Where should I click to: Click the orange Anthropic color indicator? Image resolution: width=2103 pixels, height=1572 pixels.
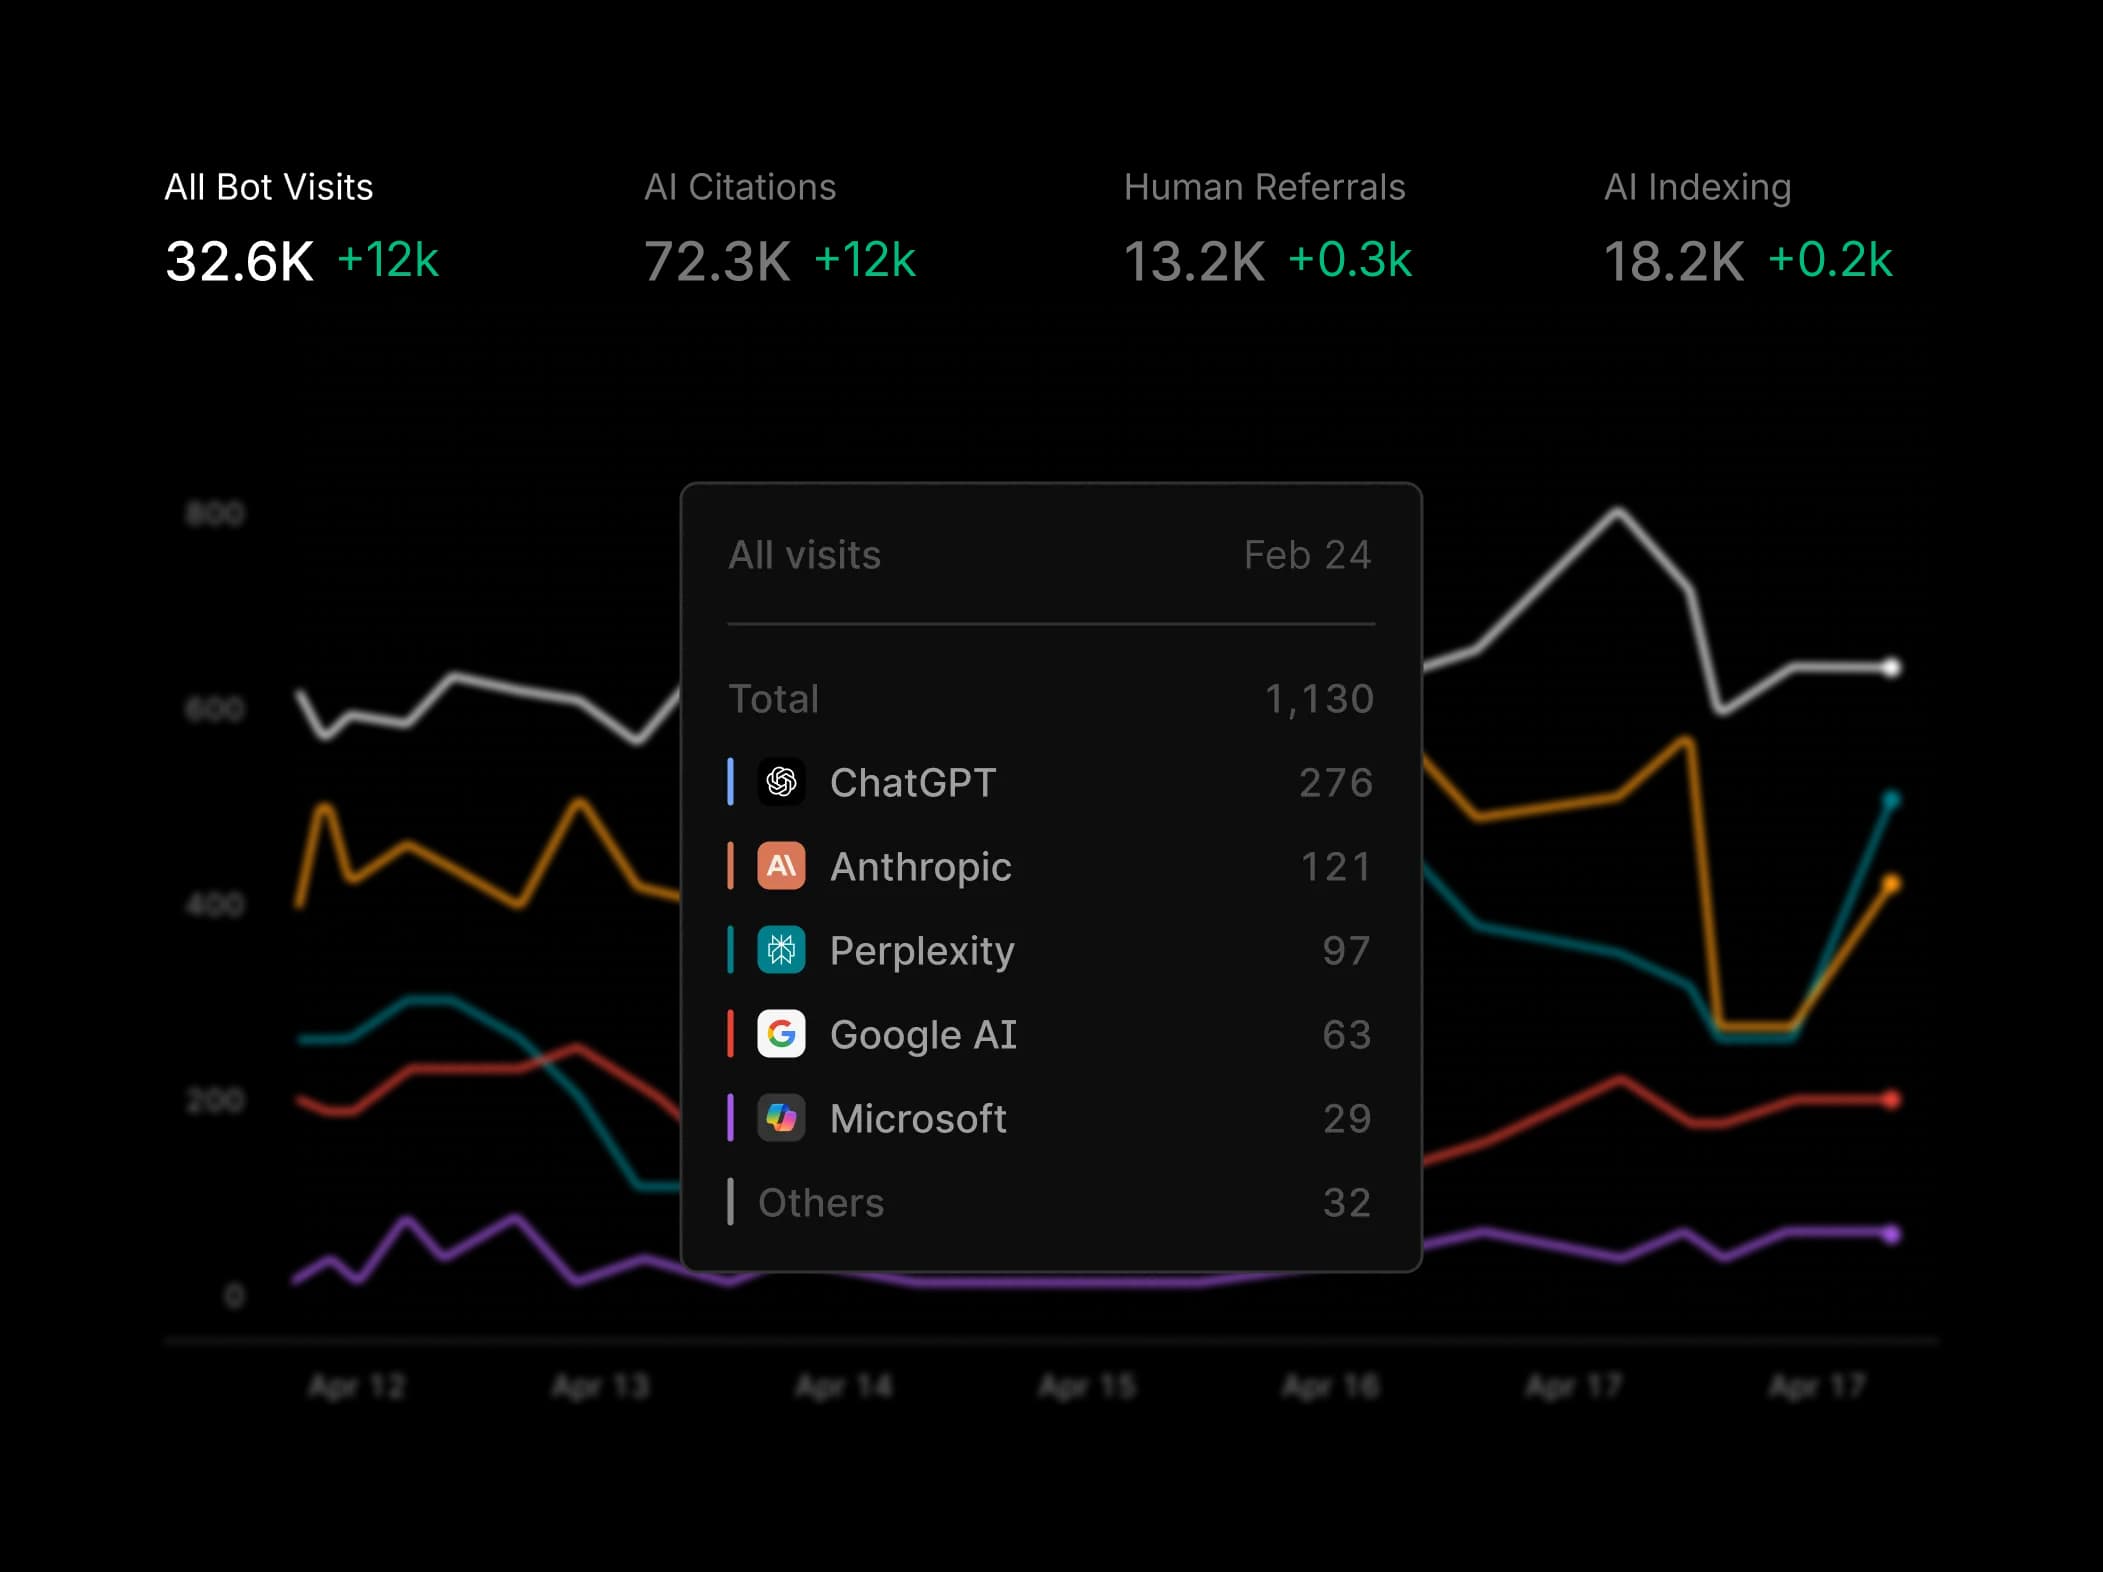(732, 867)
